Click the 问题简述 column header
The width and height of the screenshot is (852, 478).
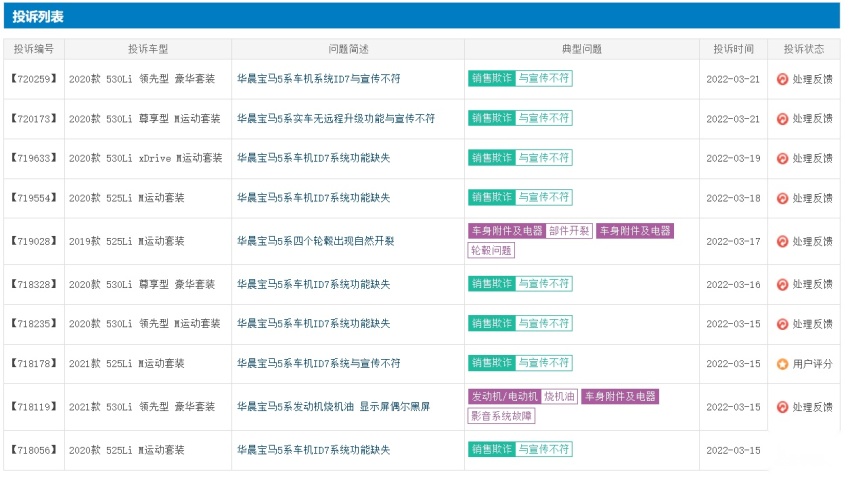[348, 49]
